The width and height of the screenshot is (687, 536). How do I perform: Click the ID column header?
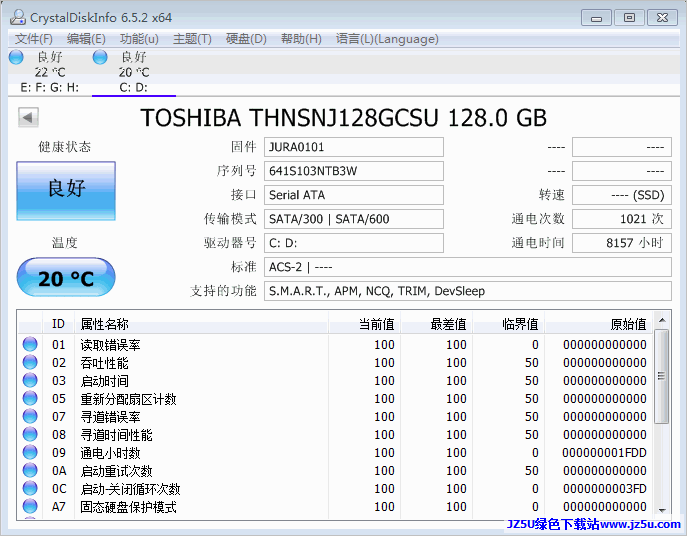tap(58, 324)
